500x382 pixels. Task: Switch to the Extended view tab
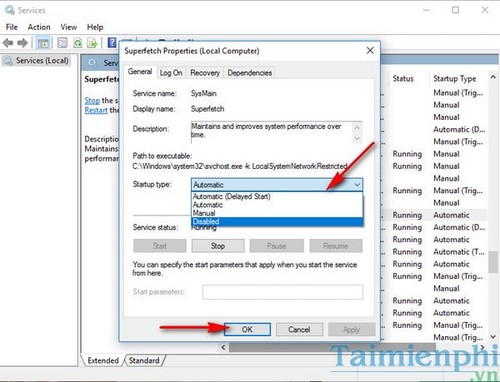(x=103, y=360)
